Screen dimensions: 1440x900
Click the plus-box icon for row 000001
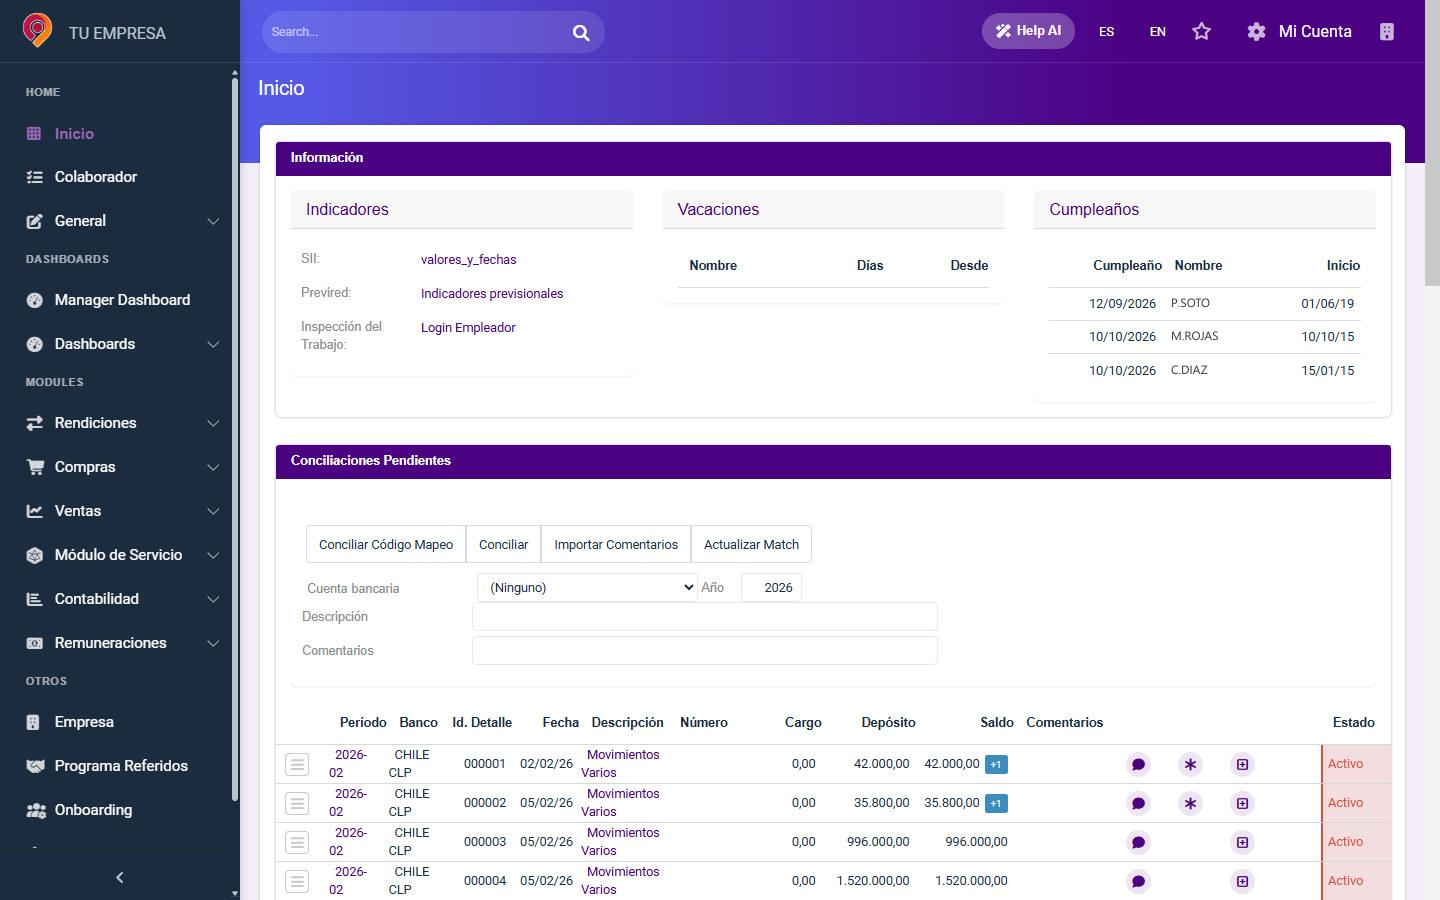(x=1242, y=764)
